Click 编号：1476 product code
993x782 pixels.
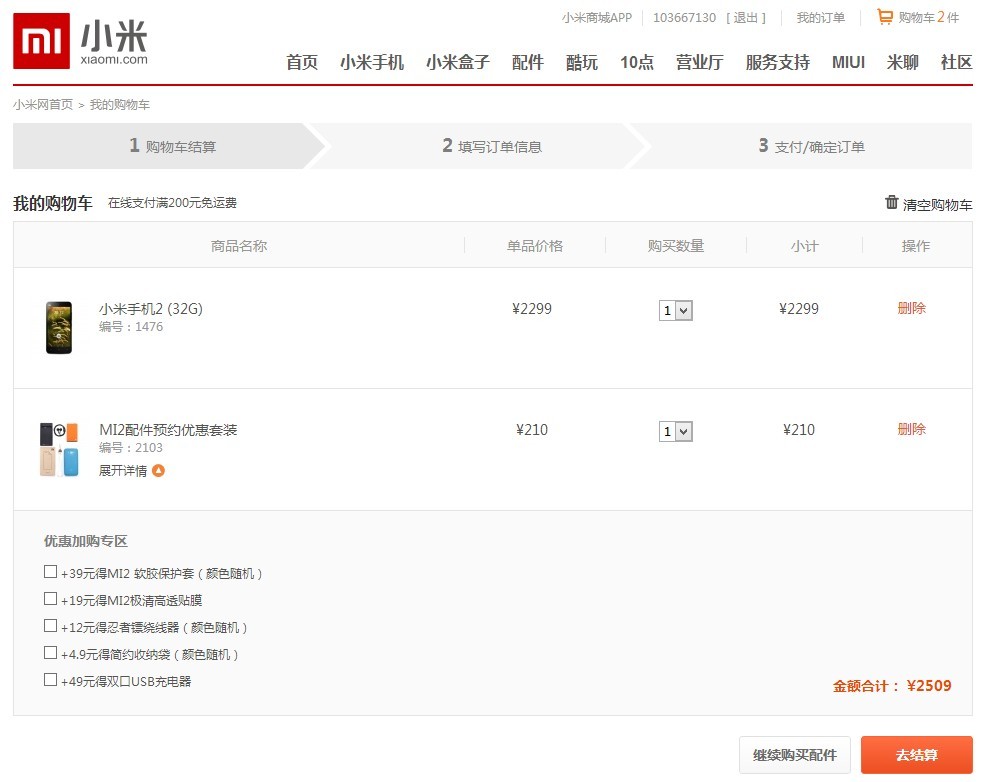[x=131, y=327]
